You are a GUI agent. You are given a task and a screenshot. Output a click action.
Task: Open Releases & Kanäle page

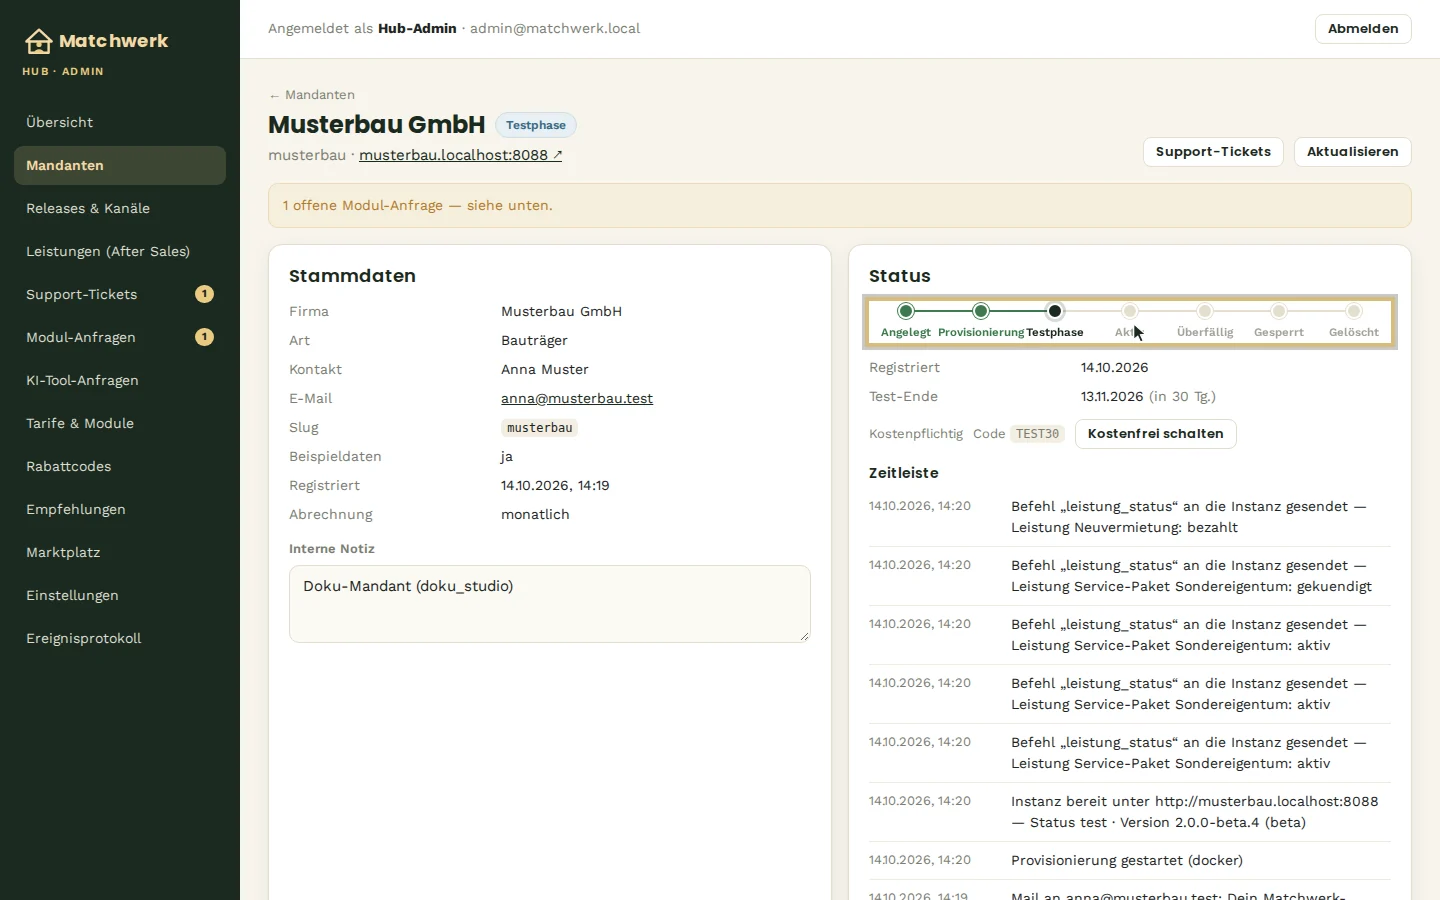(x=120, y=208)
